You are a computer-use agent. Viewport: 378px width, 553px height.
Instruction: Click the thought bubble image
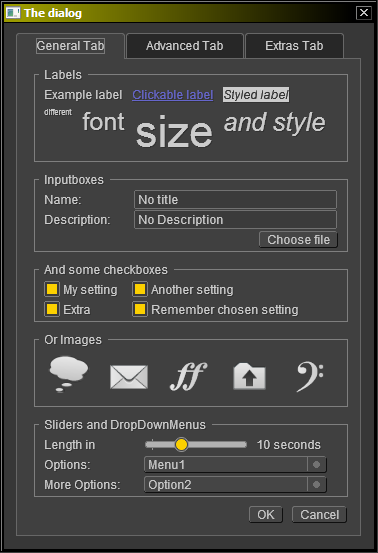(x=69, y=374)
